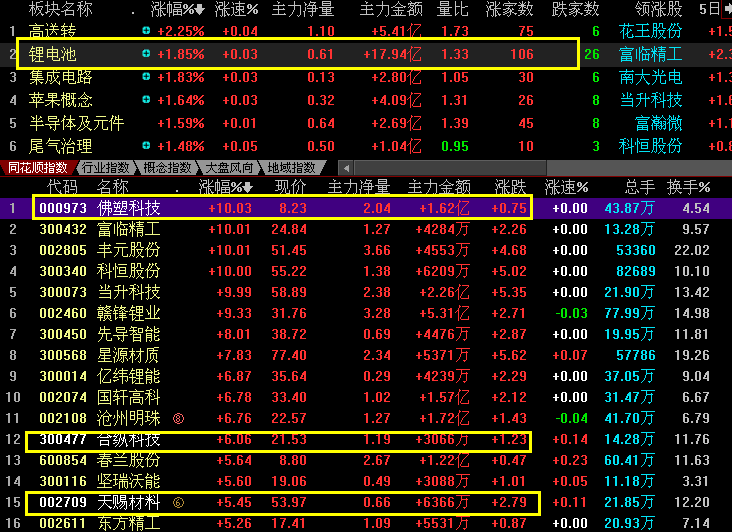Click 代码 column header
The width and height of the screenshot is (732, 532).
pos(62,187)
